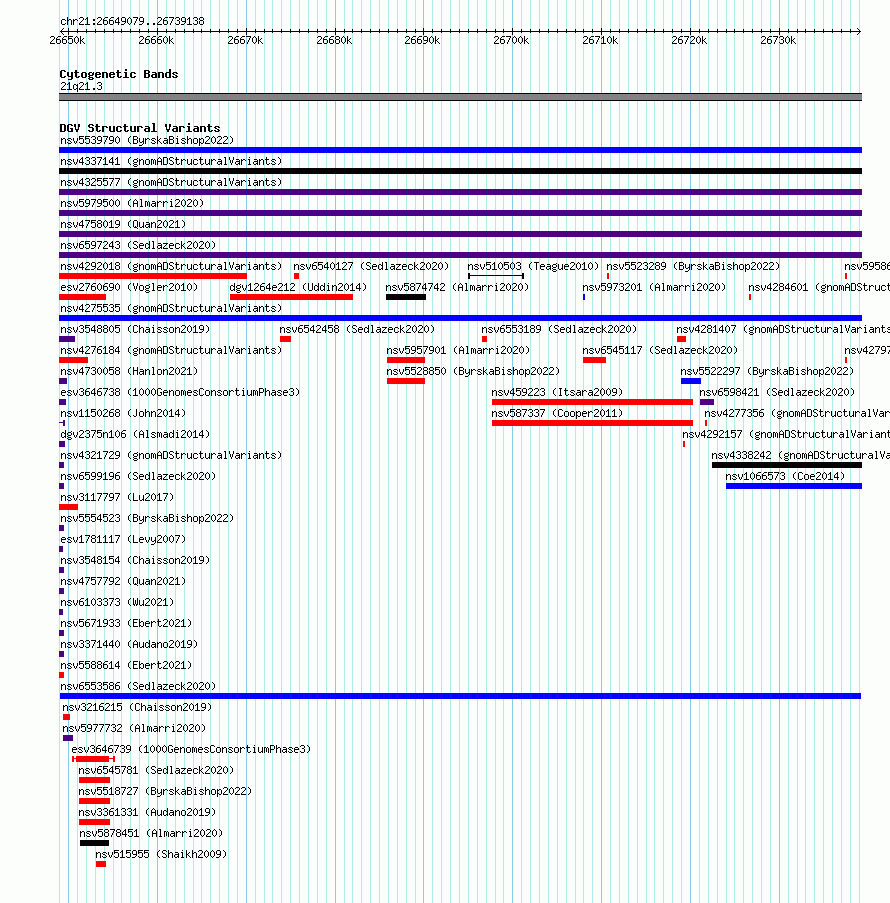This screenshot has height=903, width=890.
Task: Open nsv6103373 (Wu2021) label
Action: (117, 602)
